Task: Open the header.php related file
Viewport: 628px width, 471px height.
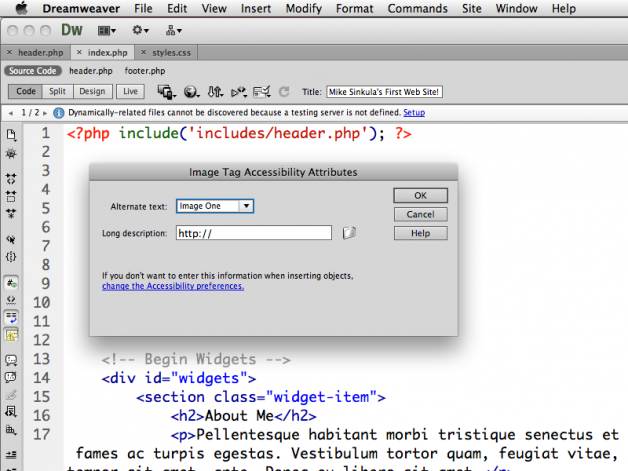Action: pos(91,71)
